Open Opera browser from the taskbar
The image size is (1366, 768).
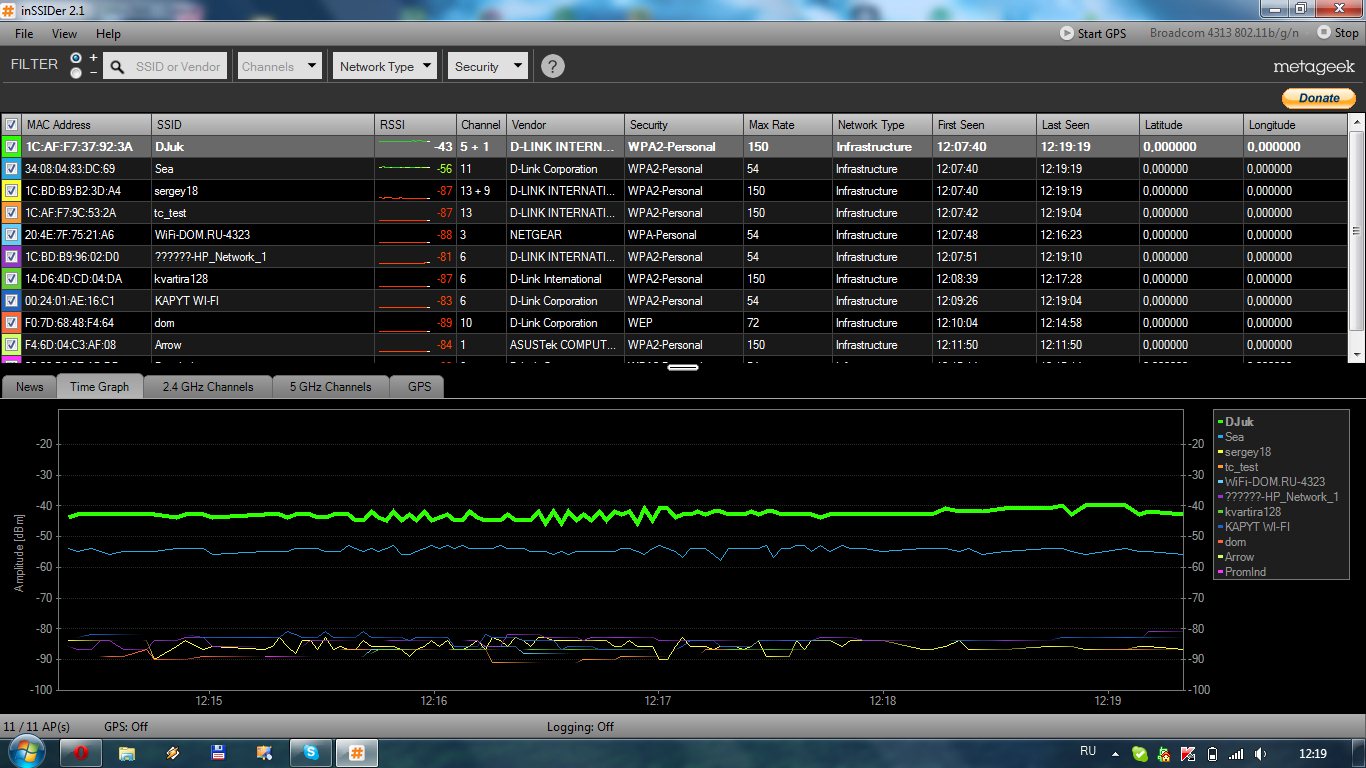pos(80,752)
